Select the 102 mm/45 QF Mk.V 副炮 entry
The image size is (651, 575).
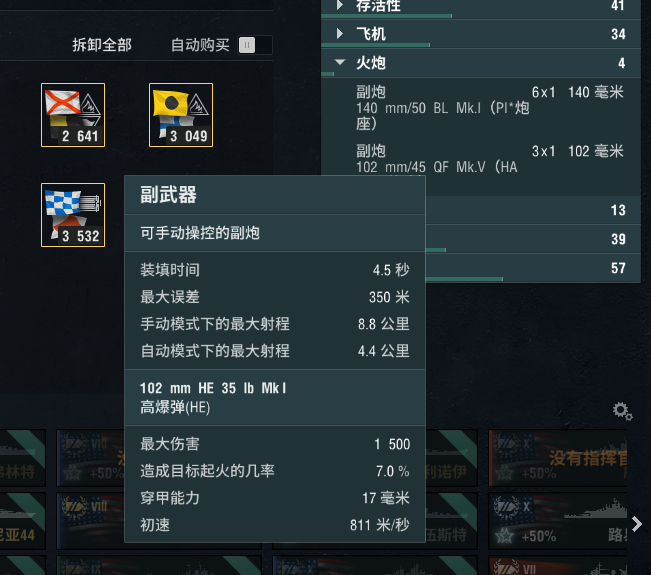coord(490,159)
